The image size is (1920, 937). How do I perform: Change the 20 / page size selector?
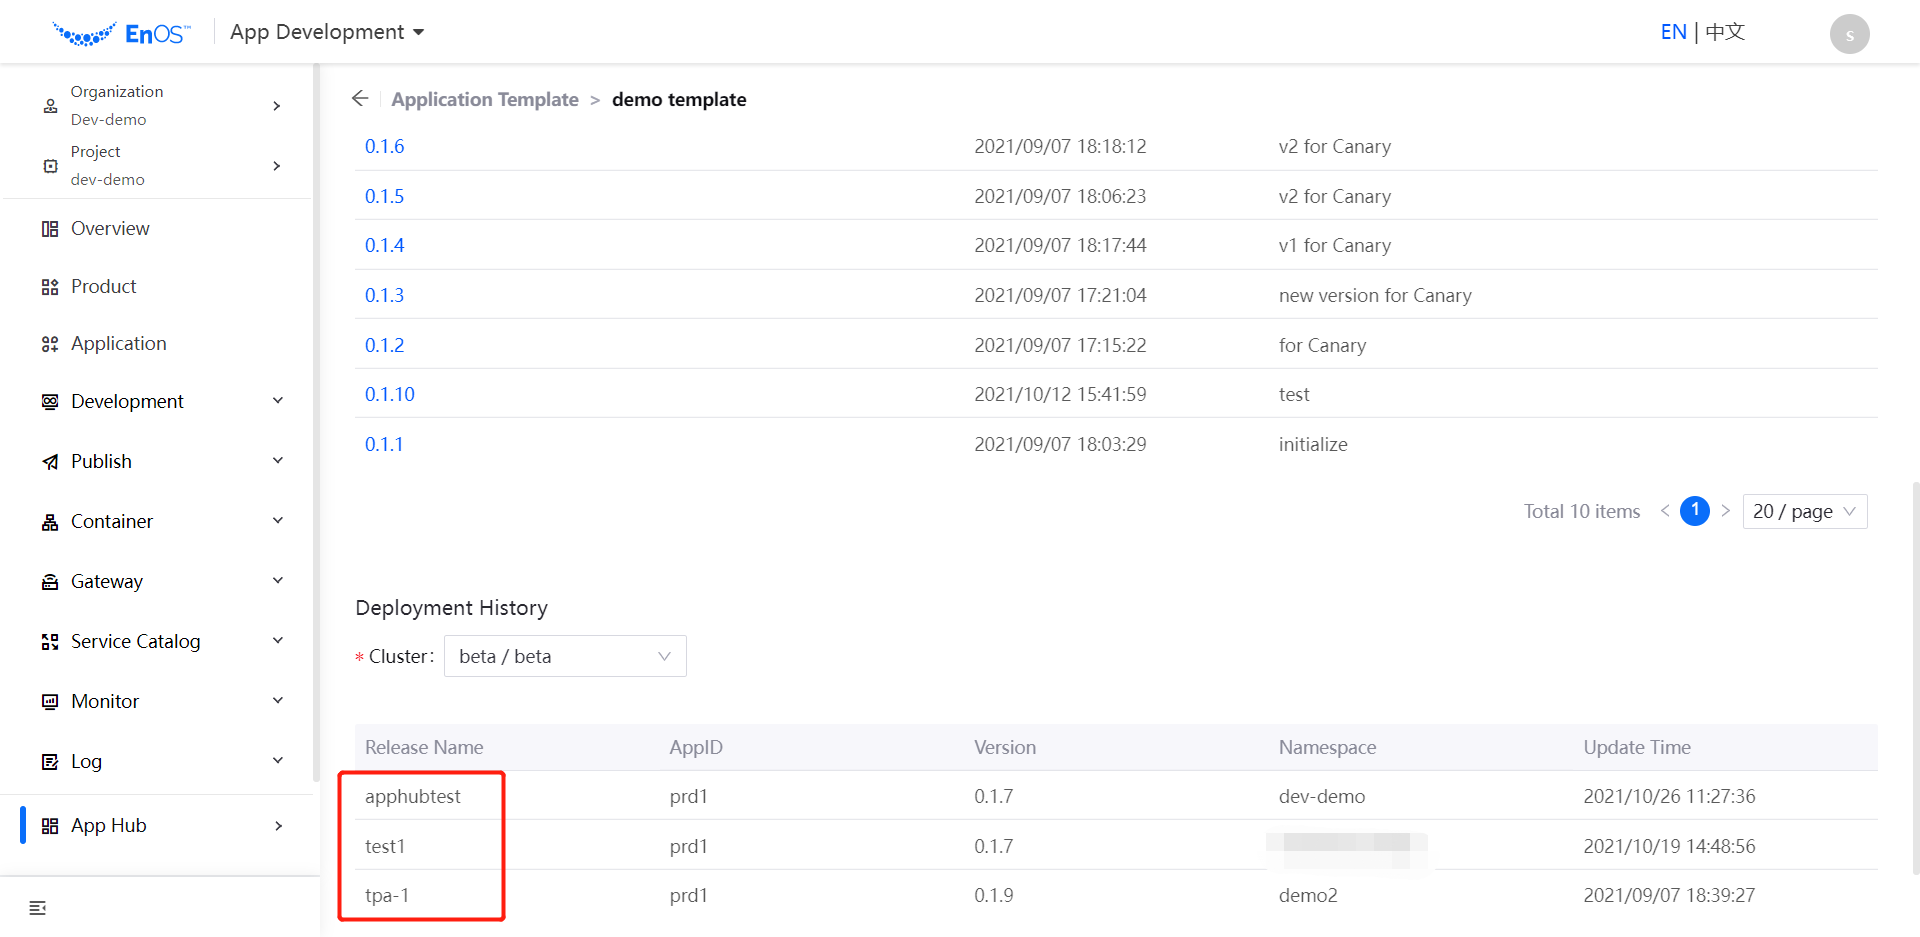1804,511
